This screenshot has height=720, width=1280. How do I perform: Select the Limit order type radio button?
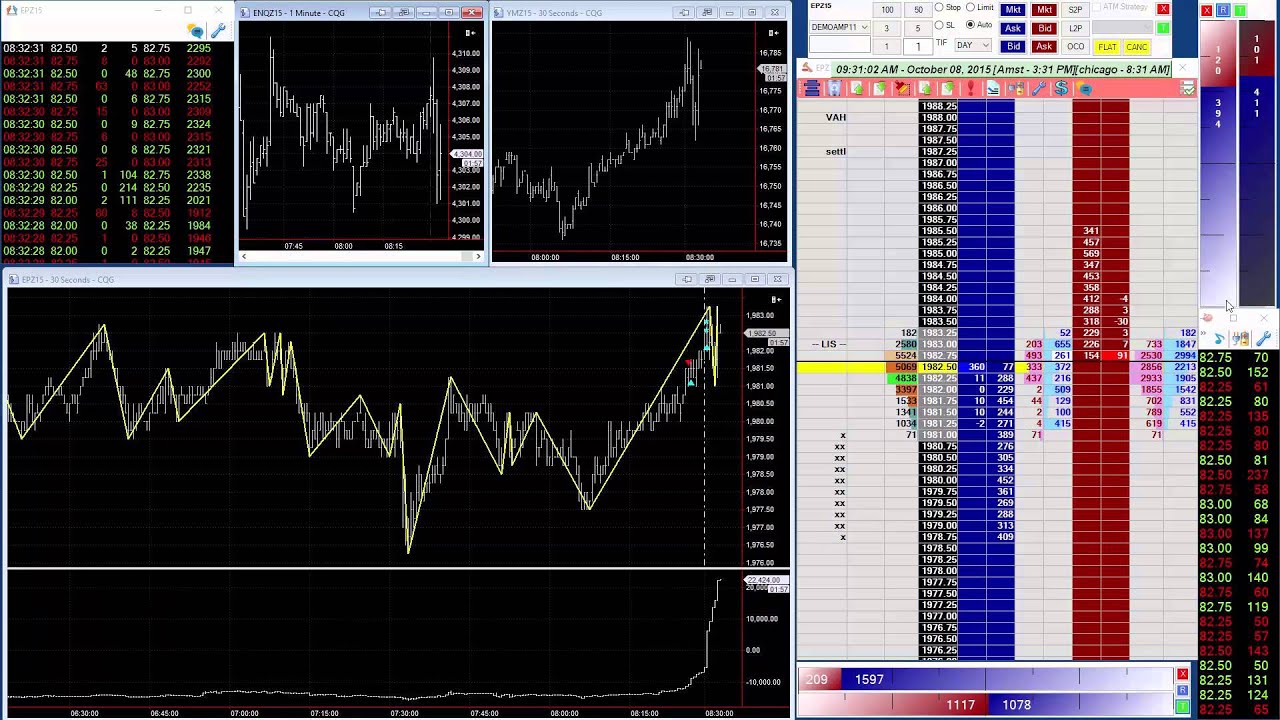971,7
